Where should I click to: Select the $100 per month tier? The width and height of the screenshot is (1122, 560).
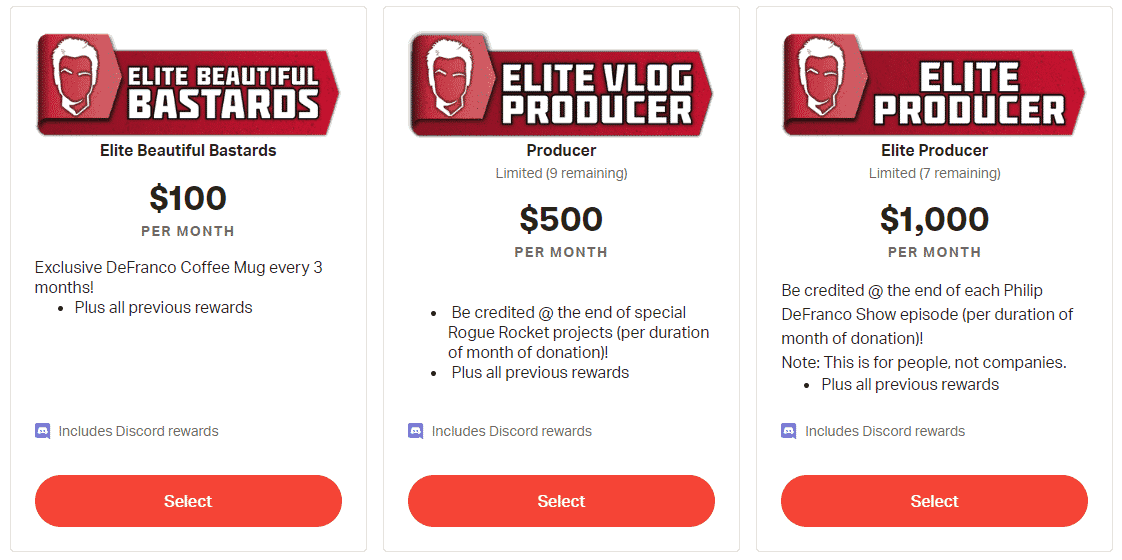(188, 501)
